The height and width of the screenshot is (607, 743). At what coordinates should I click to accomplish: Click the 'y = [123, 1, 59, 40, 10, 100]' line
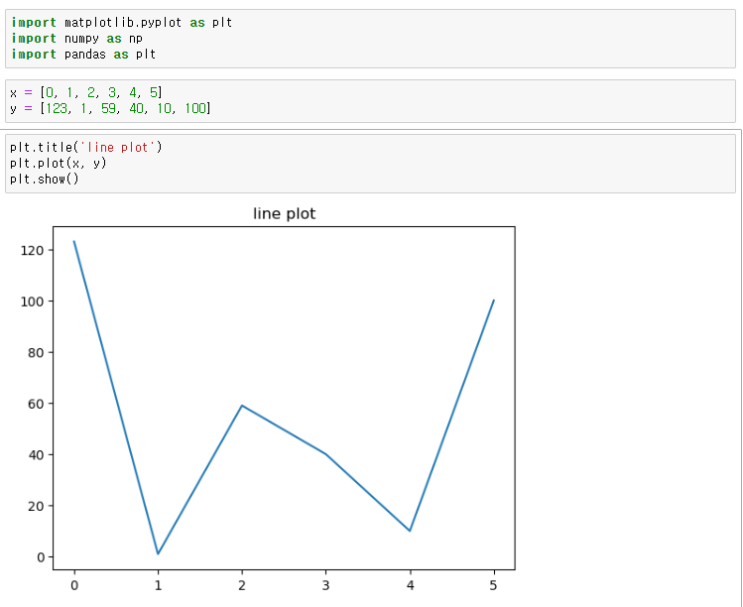(x=110, y=109)
